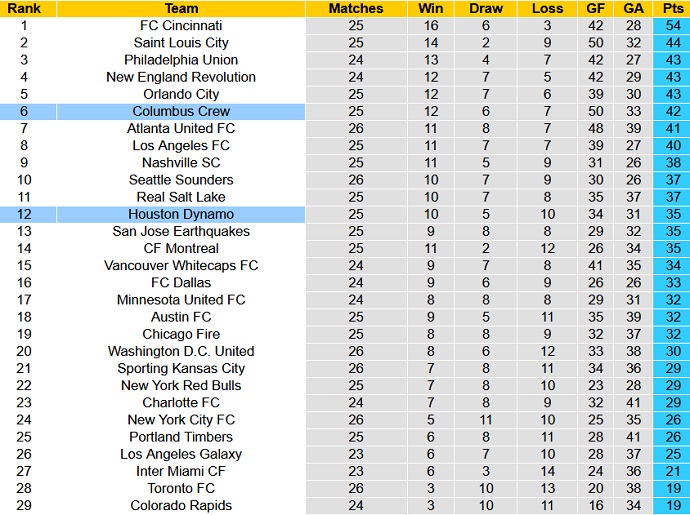Screen dimensions: 690x515
Task: Click the GF column header
Action: pos(597,8)
